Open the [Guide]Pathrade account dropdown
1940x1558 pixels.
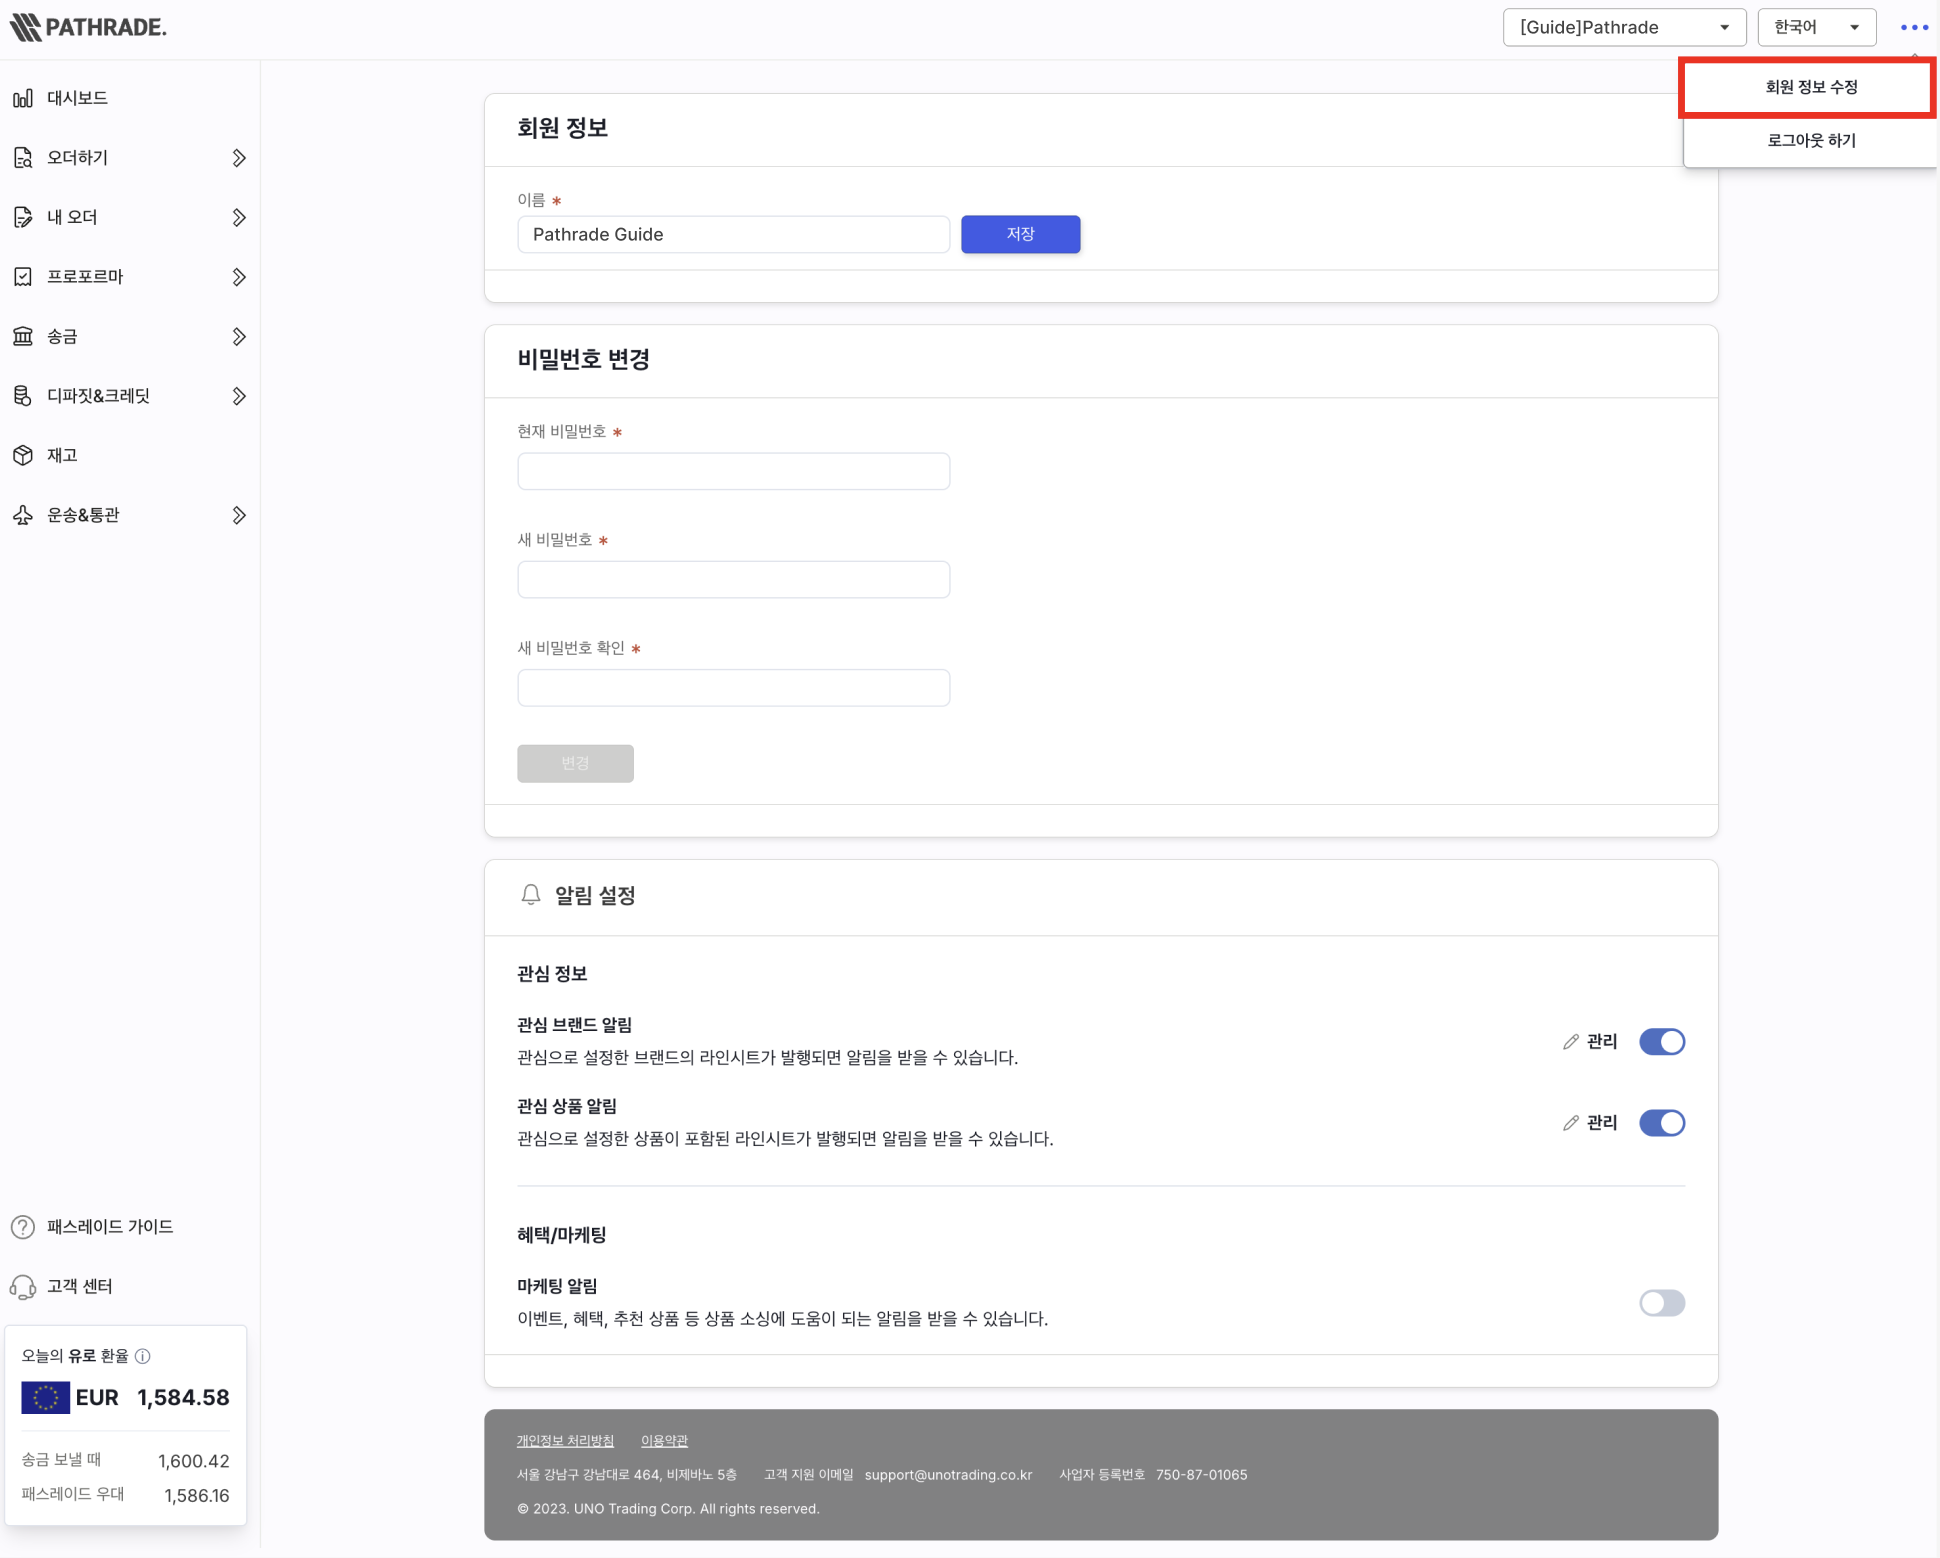click(1624, 28)
